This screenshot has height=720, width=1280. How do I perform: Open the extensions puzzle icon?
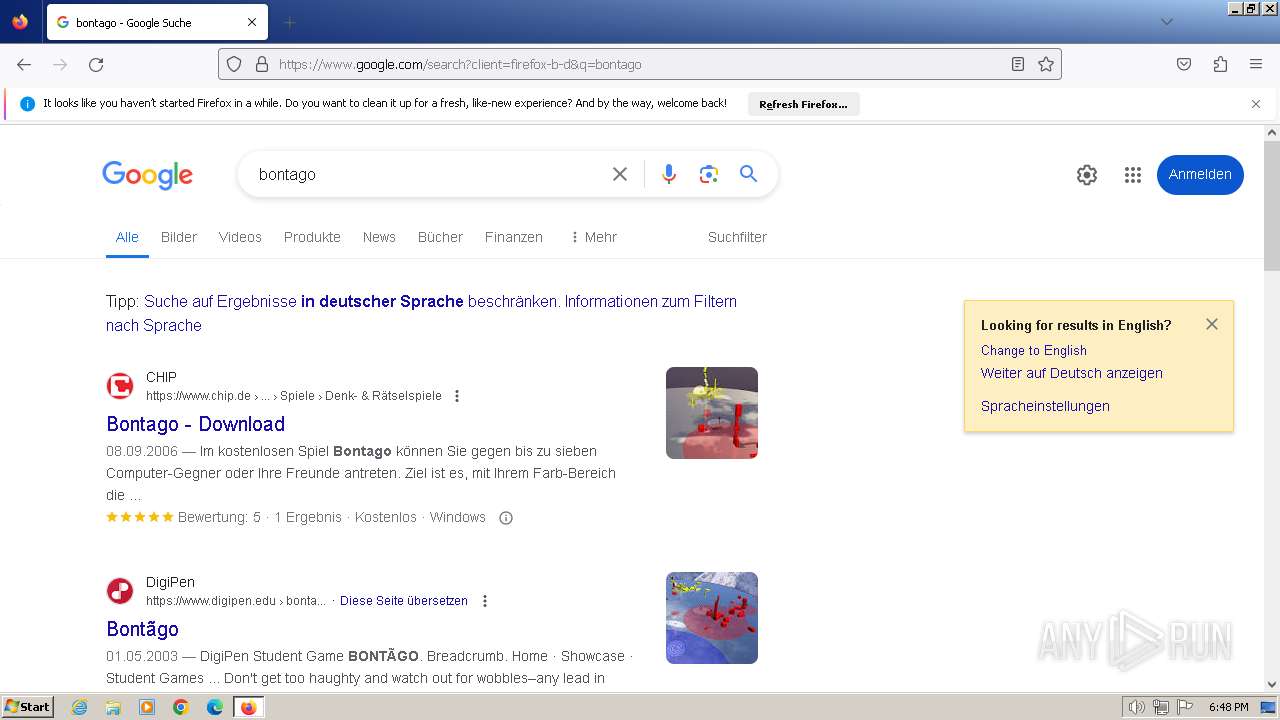point(1220,64)
